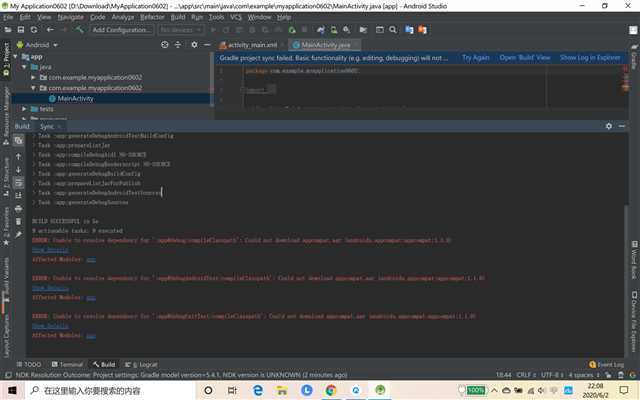
Task: Open Project panel gear settings
Action: pos(194,45)
